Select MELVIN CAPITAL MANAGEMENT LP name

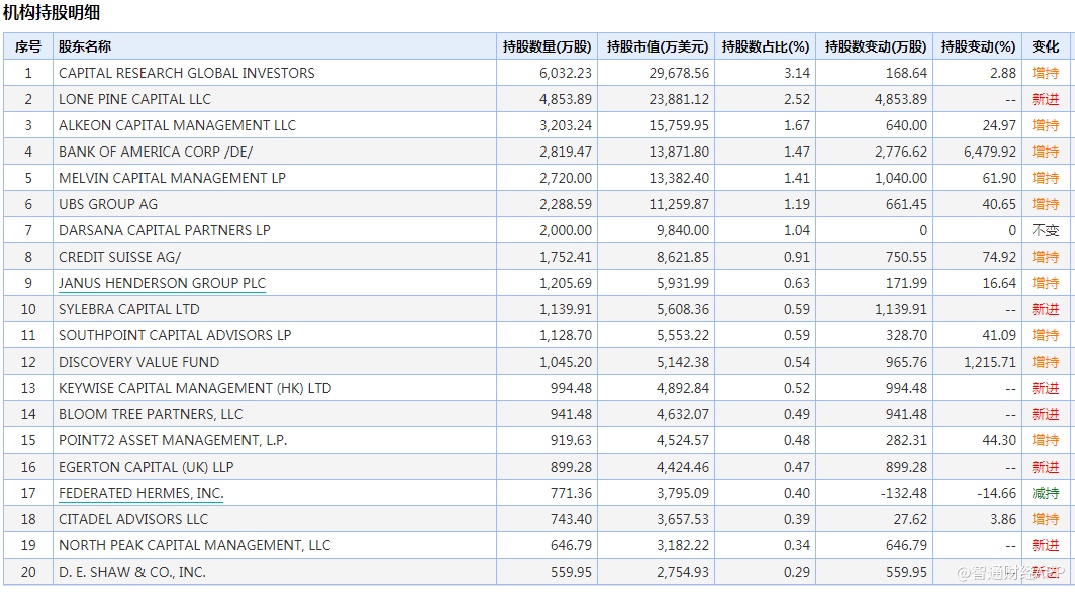[172, 178]
